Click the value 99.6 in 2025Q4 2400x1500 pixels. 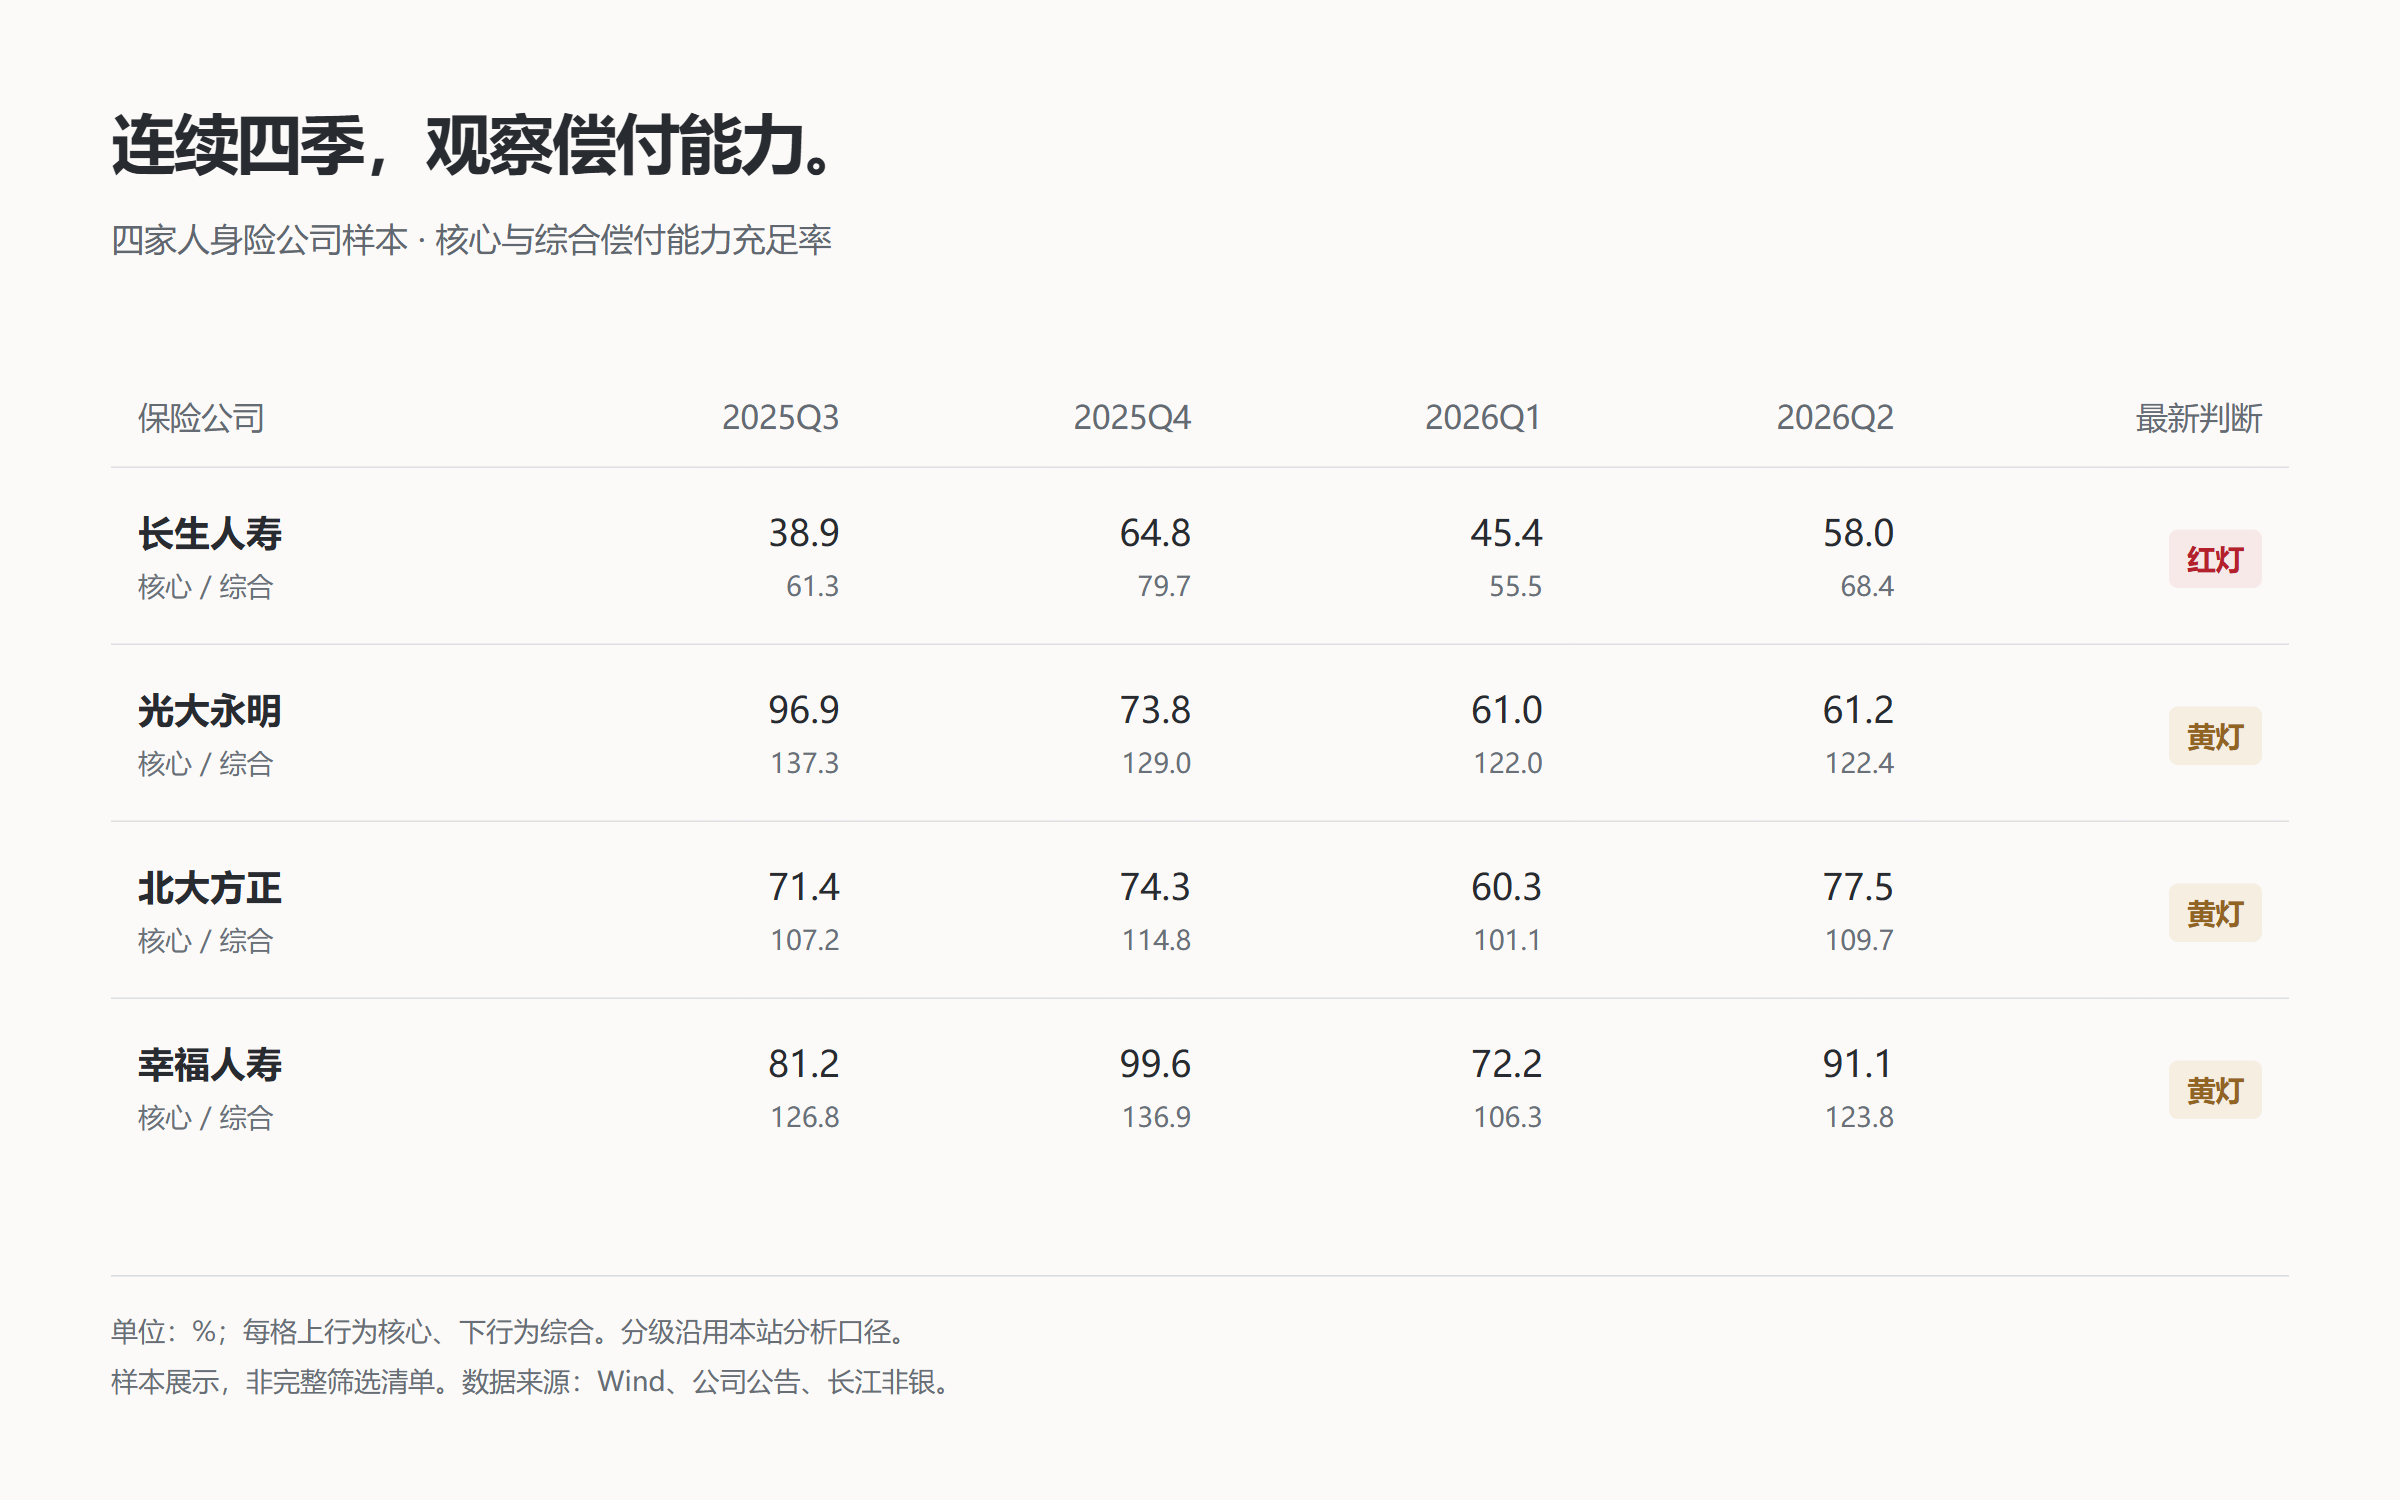(1155, 1064)
